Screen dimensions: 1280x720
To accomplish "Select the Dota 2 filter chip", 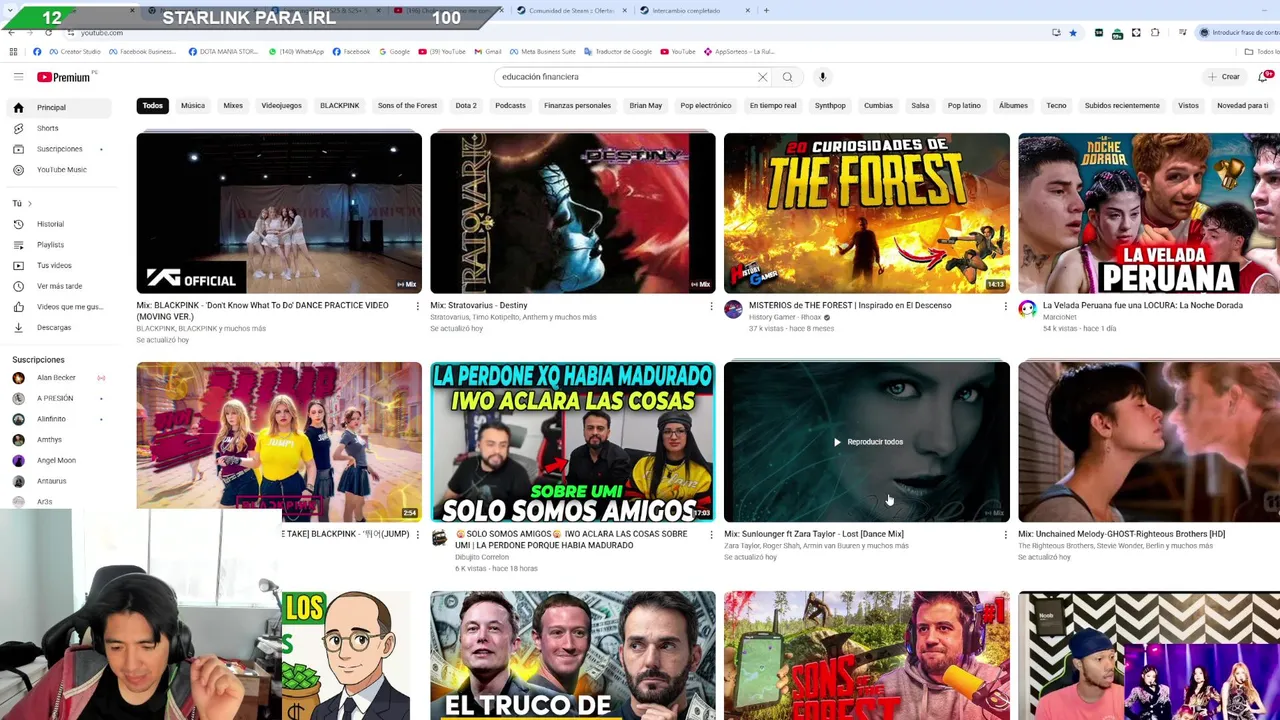I will 466,105.
